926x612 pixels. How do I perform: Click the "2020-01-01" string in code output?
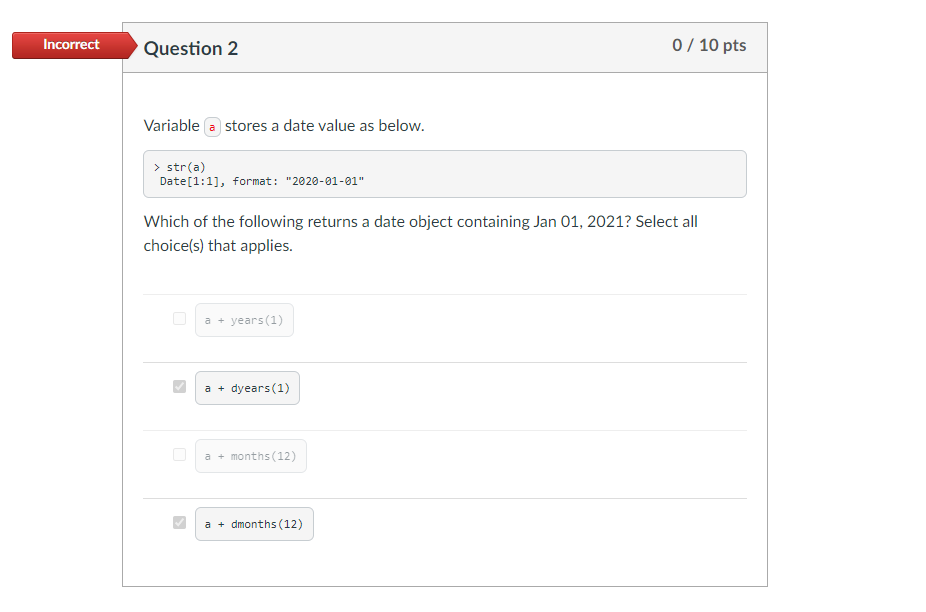pyautogui.click(x=325, y=181)
